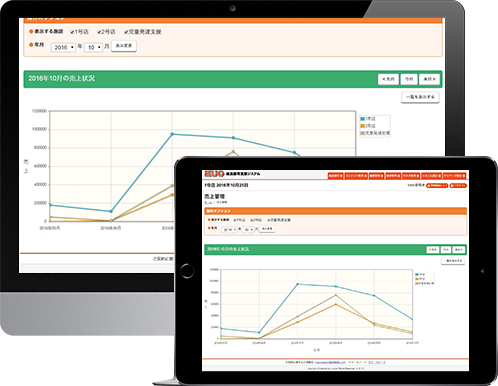Toggle the 児童発達支援 checkbox on the monitor
Image resolution: width=498 pixels, height=386 pixels.
pyautogui.click(x=126, y=32)
